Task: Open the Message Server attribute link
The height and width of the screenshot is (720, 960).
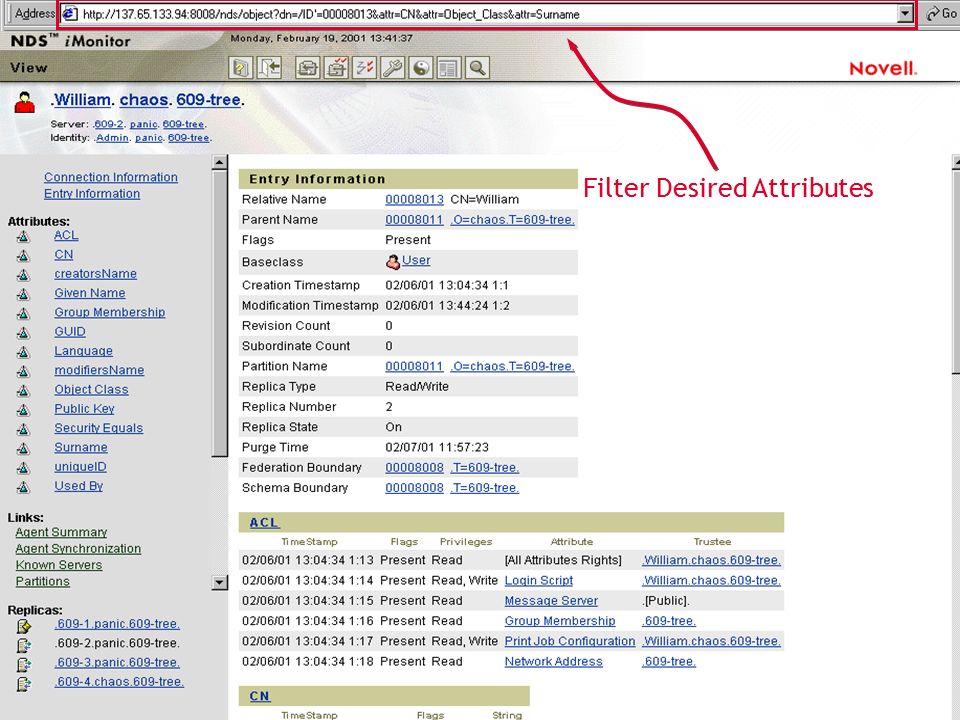Action: (551, 601)
